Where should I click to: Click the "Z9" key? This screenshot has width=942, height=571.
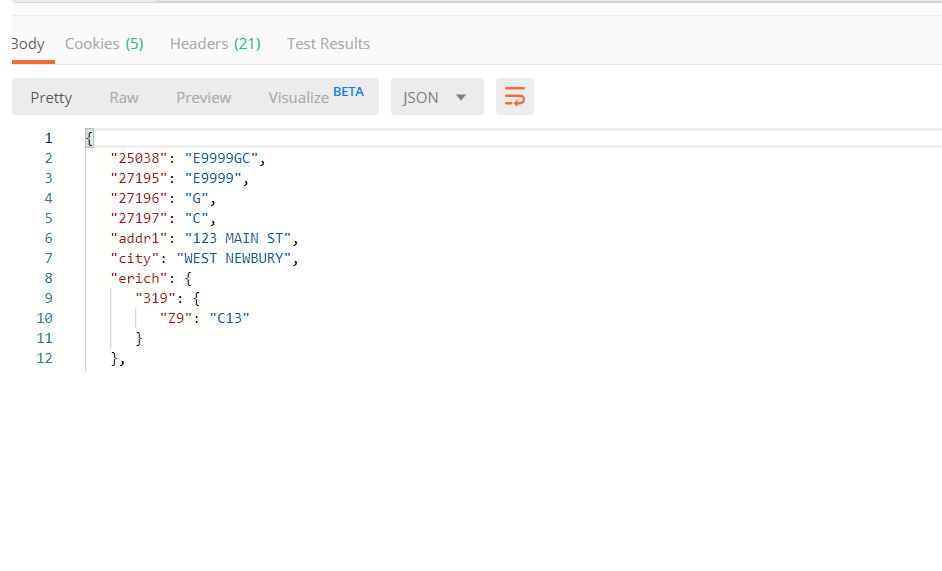pyautogui.click(x=175, y=318)
